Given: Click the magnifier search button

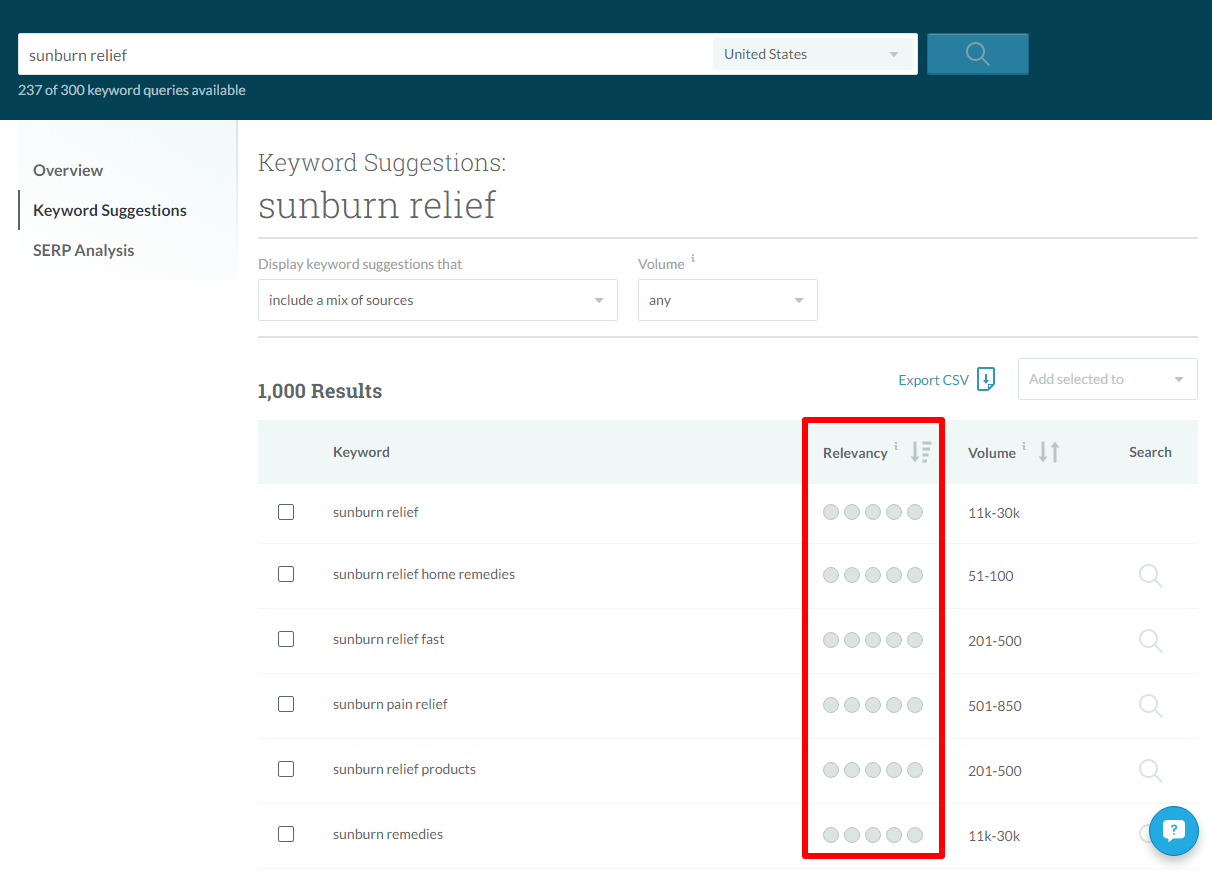Looking at the screenshot, I should (x=977, y=54).
